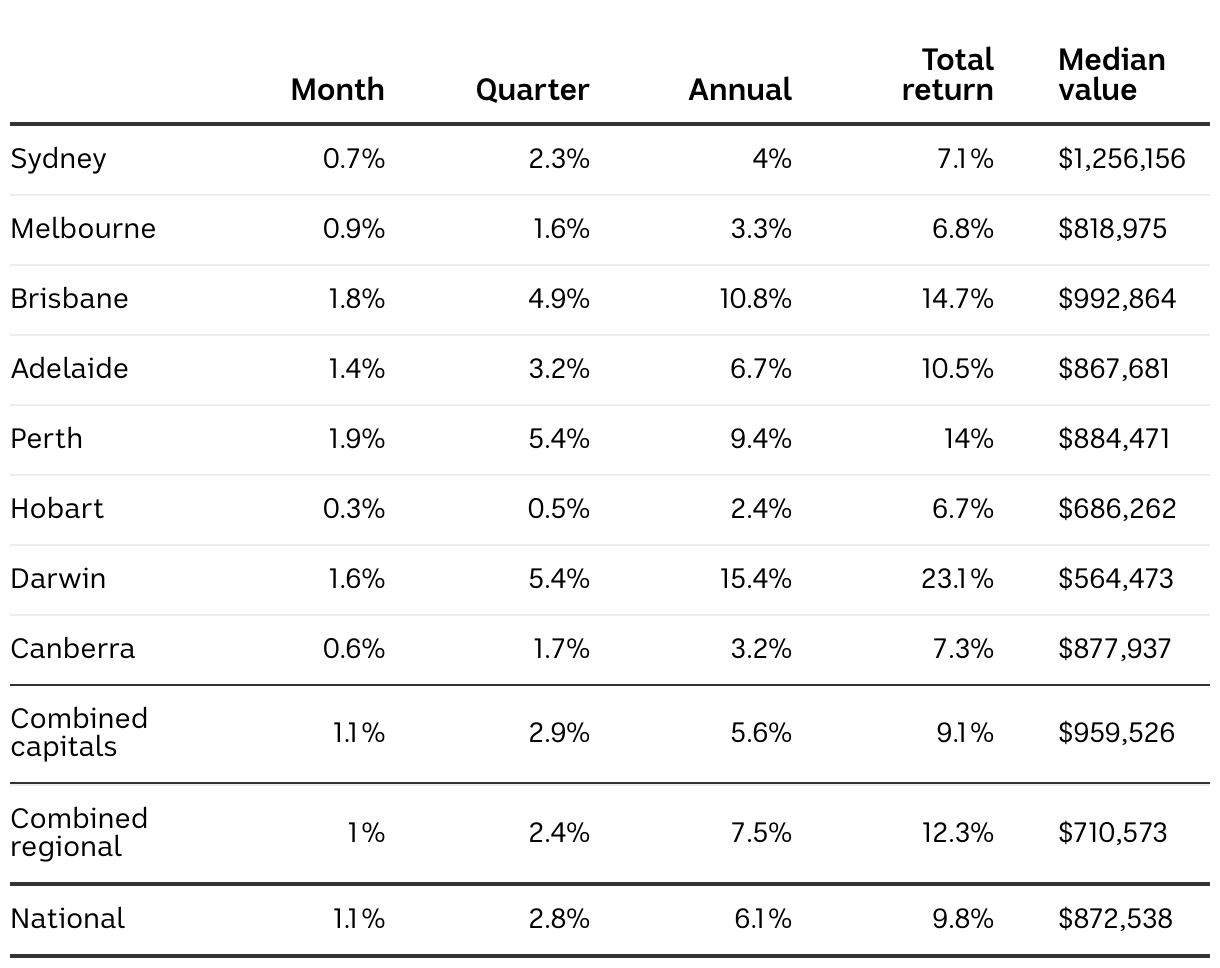Select the Adelaide row label
The width and height of the screenshot is (1220, 968).
coord(70,369)
